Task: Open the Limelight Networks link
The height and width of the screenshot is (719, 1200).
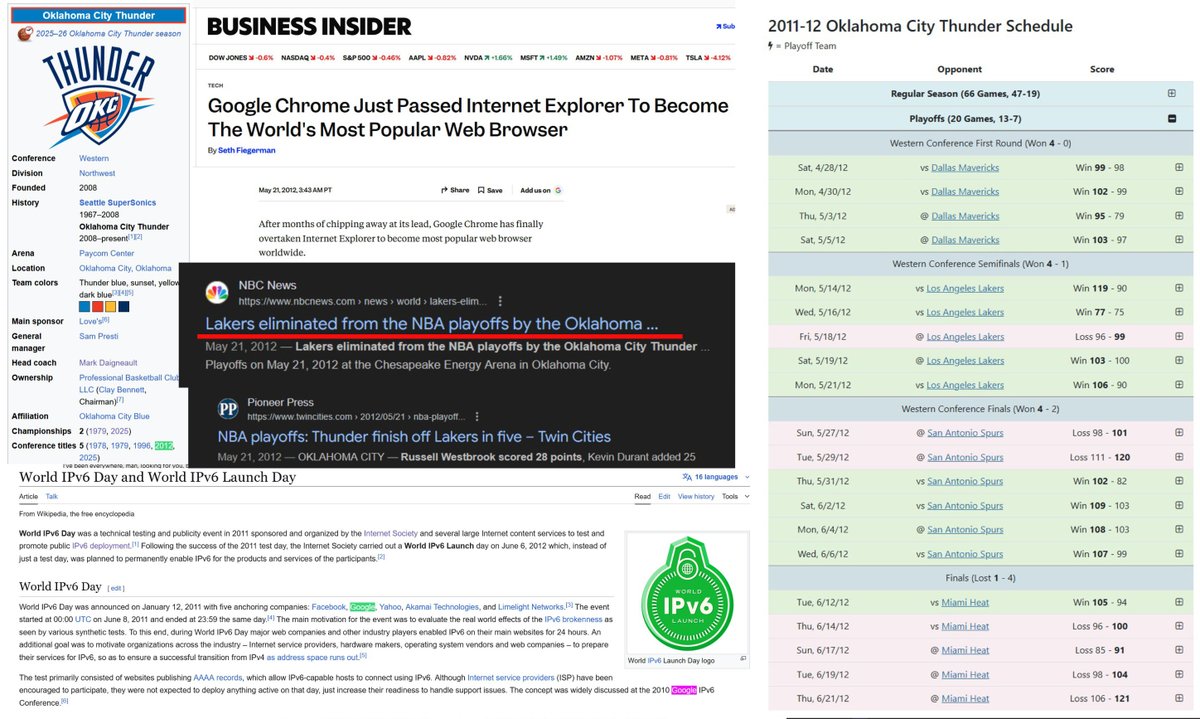Action: pos(531,607)
